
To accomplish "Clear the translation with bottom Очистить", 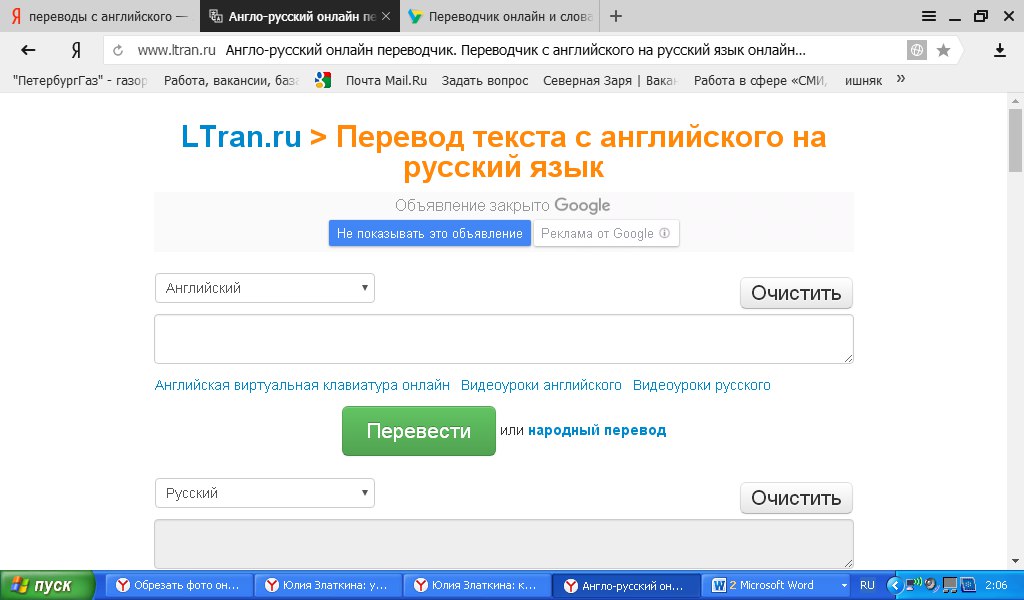I will pos(796,498).
